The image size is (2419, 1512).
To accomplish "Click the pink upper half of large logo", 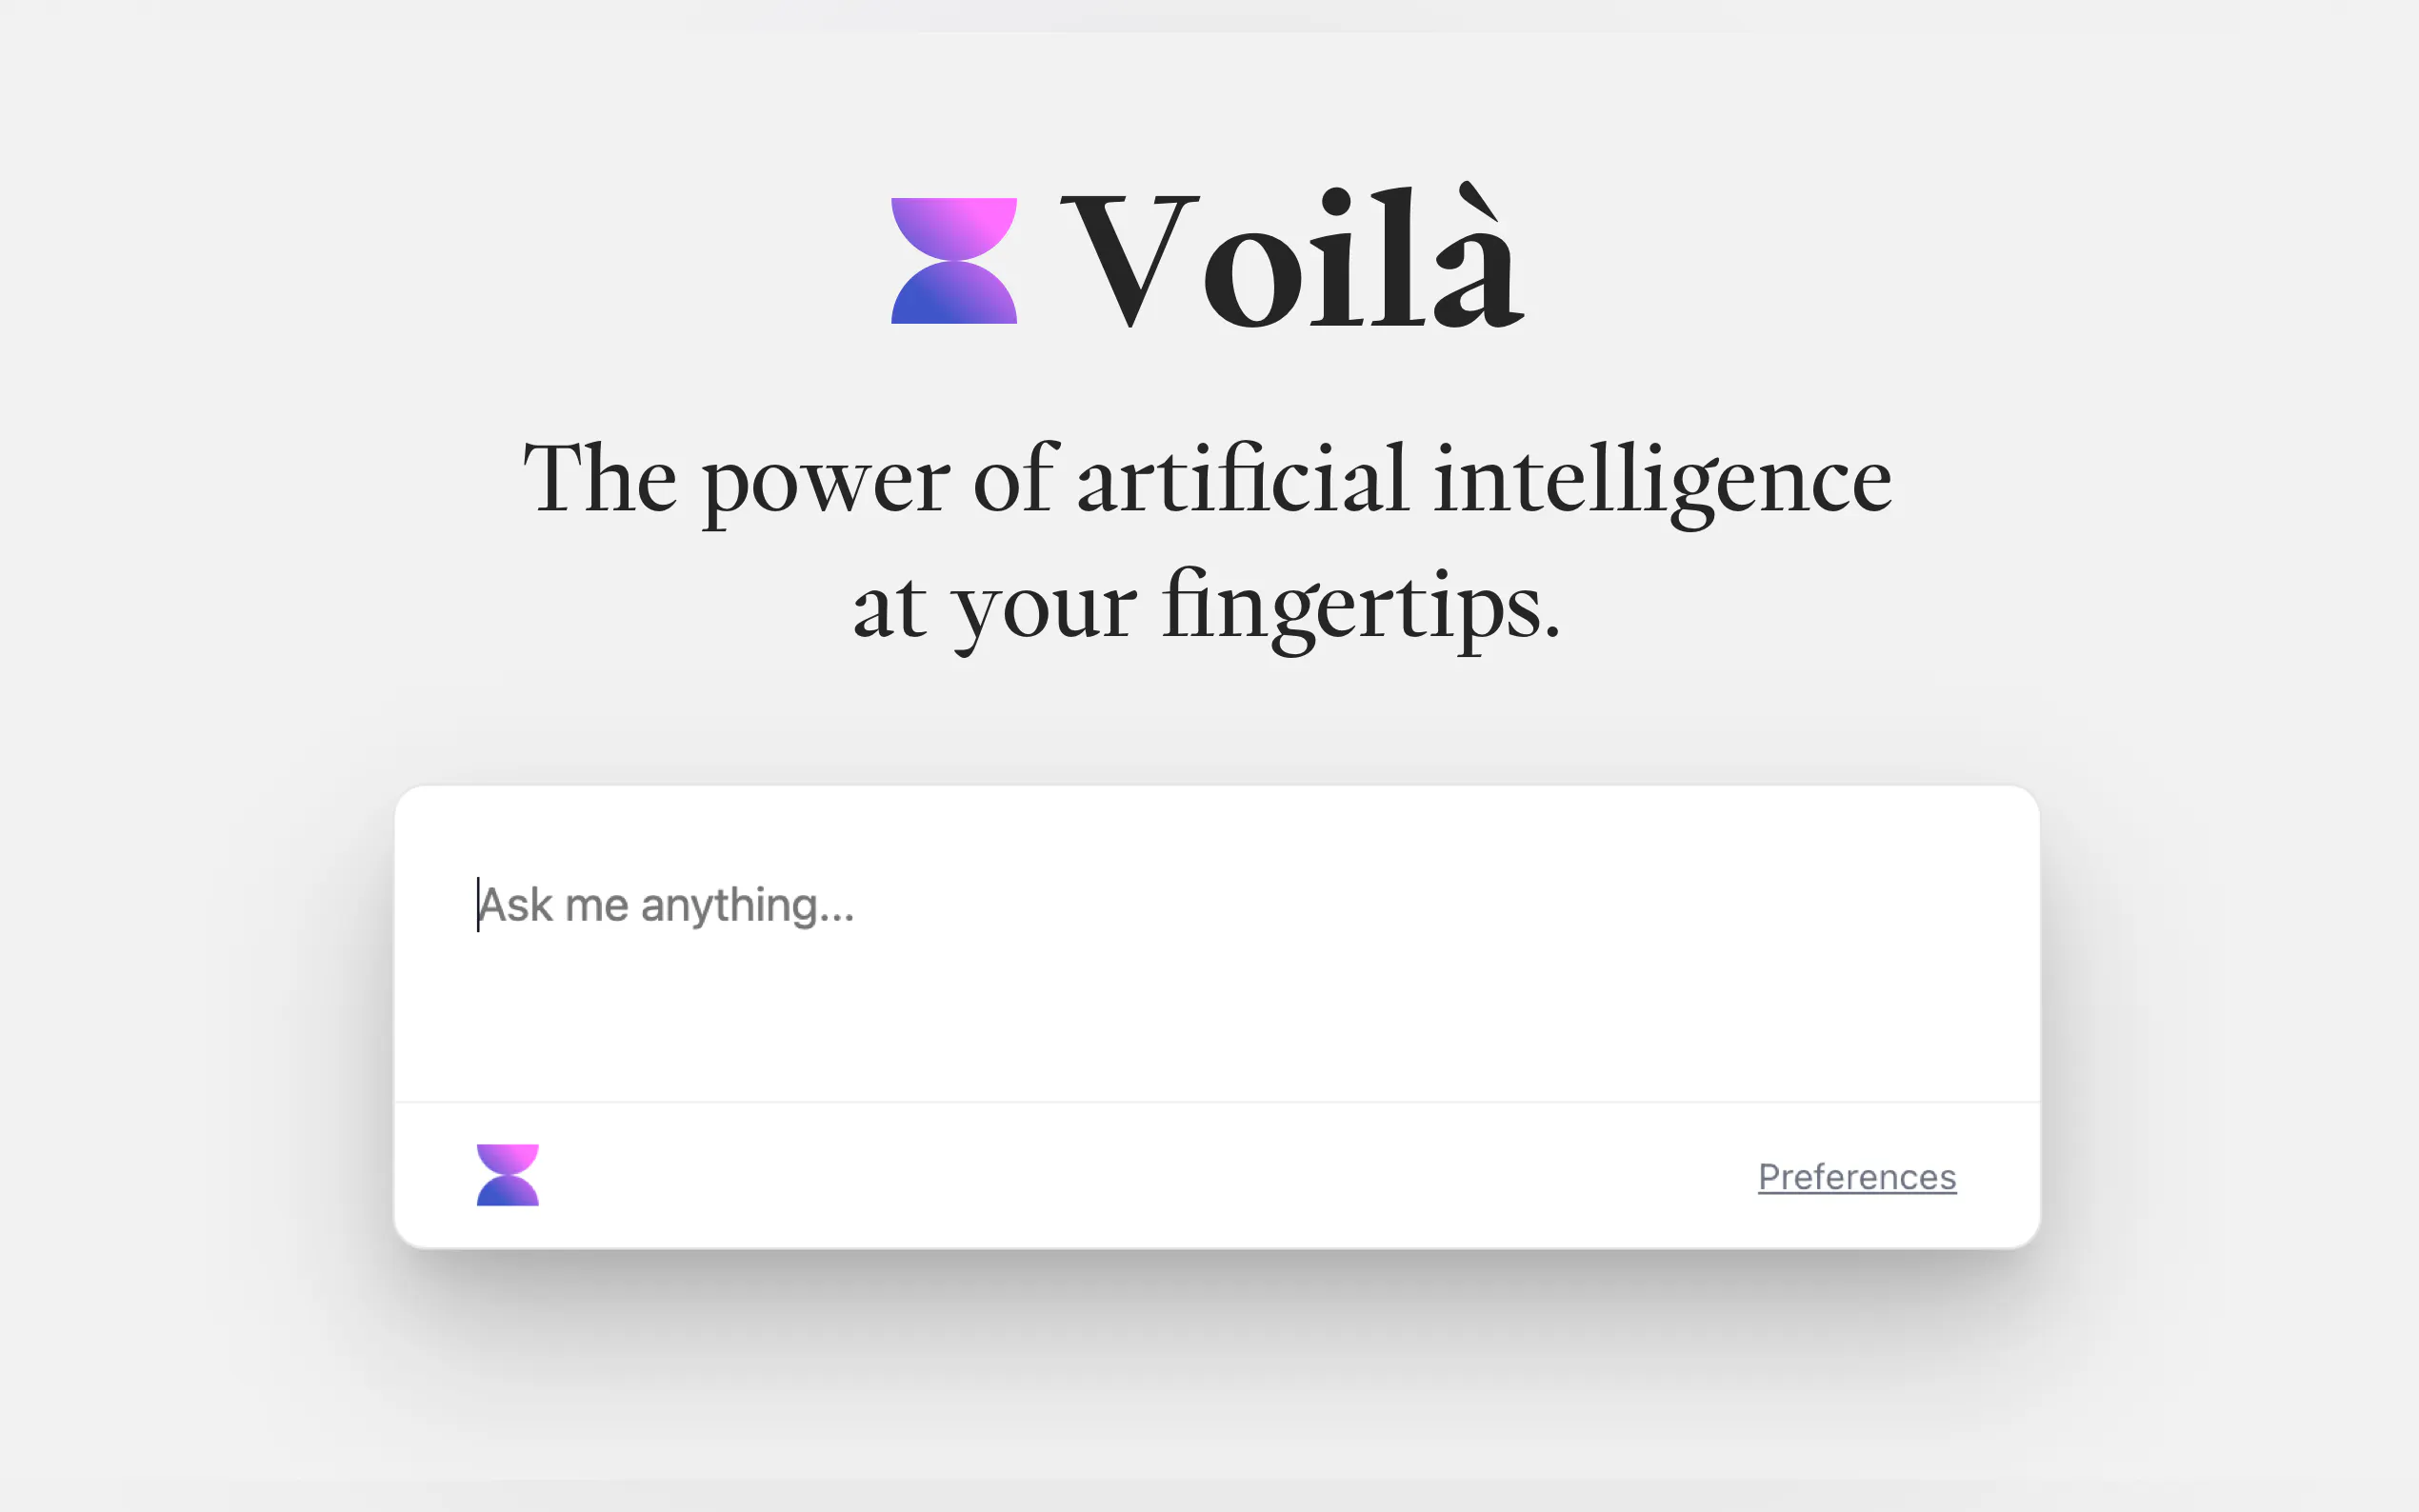I will click(x=953, y=225).
